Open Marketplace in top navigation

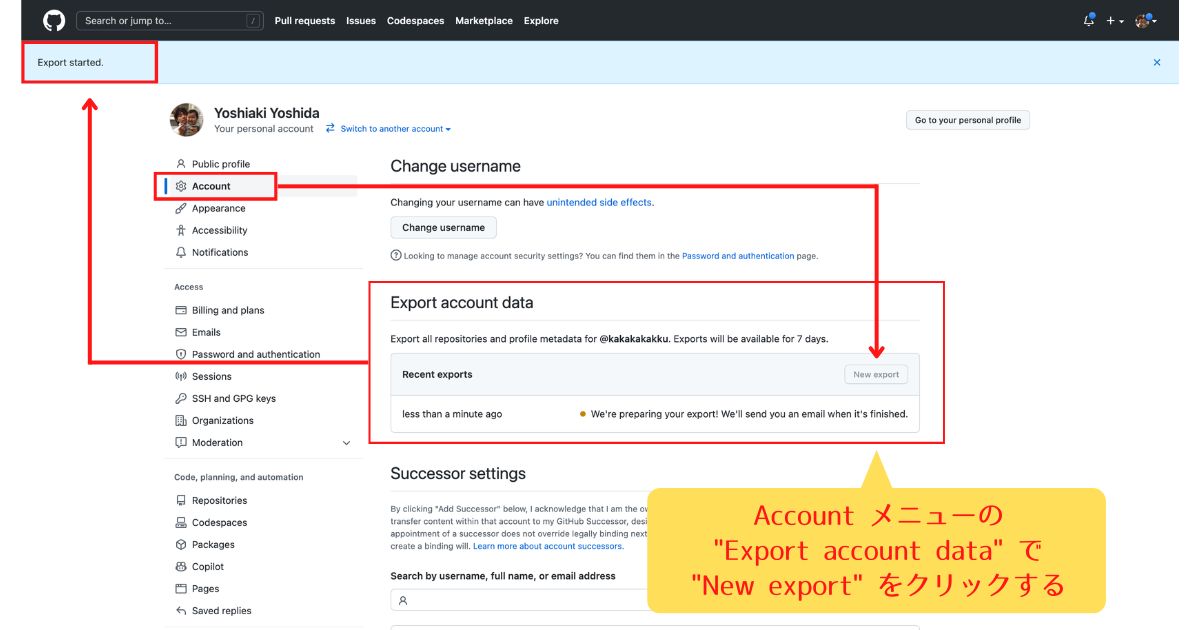tap(484, 21)
